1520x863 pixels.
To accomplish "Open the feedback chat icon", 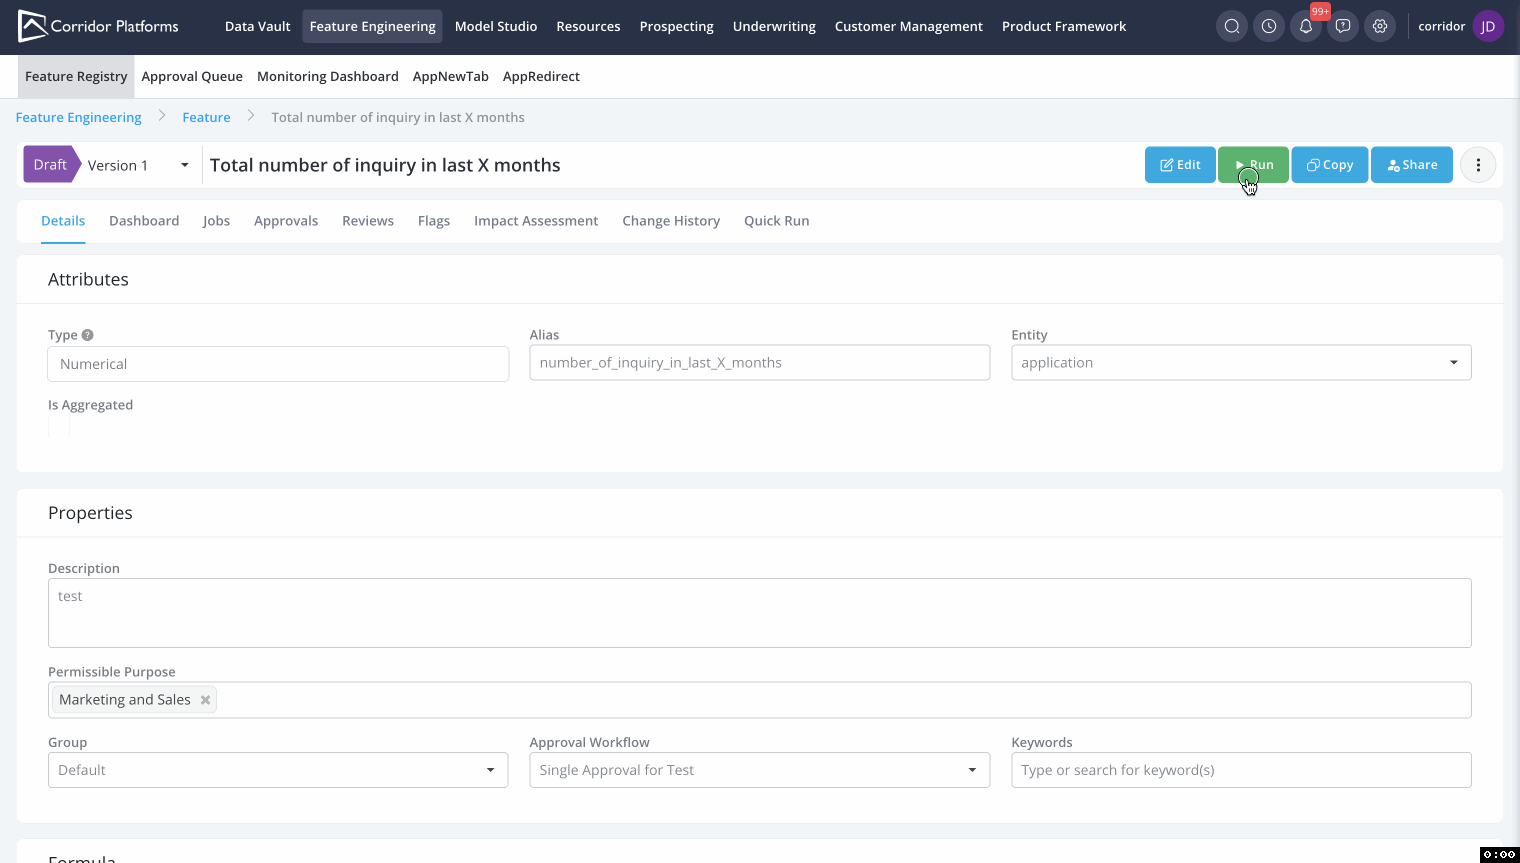I will tap(1343, 27).
